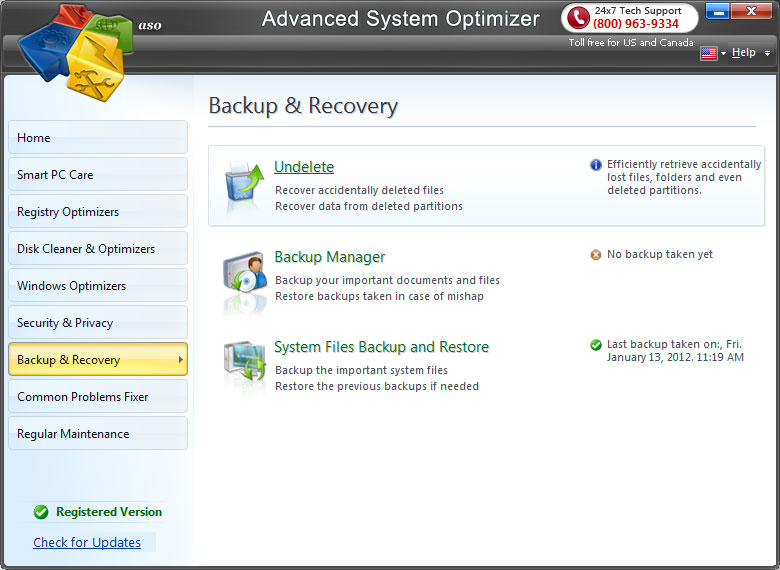Screen dimensions: 780x570
Task: Click the red phone tech support icon
Action: coord(578,17)
